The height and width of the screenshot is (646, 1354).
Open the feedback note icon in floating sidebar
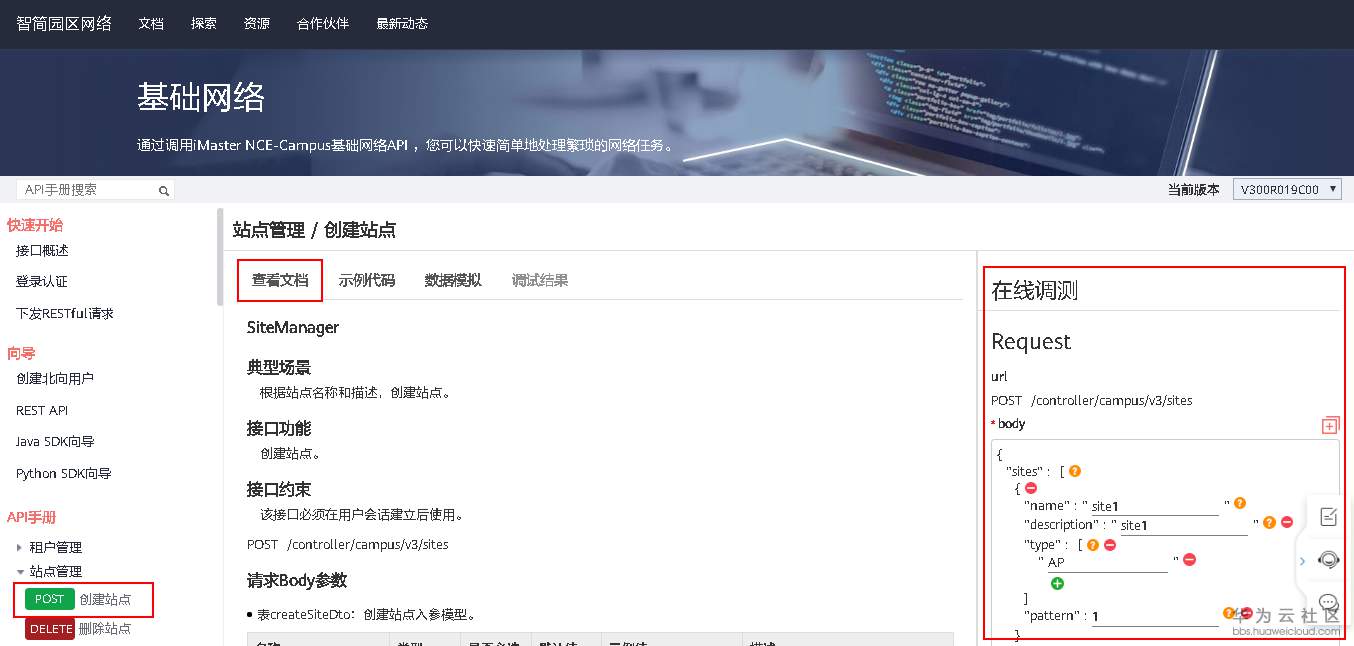click(1329, 517)
